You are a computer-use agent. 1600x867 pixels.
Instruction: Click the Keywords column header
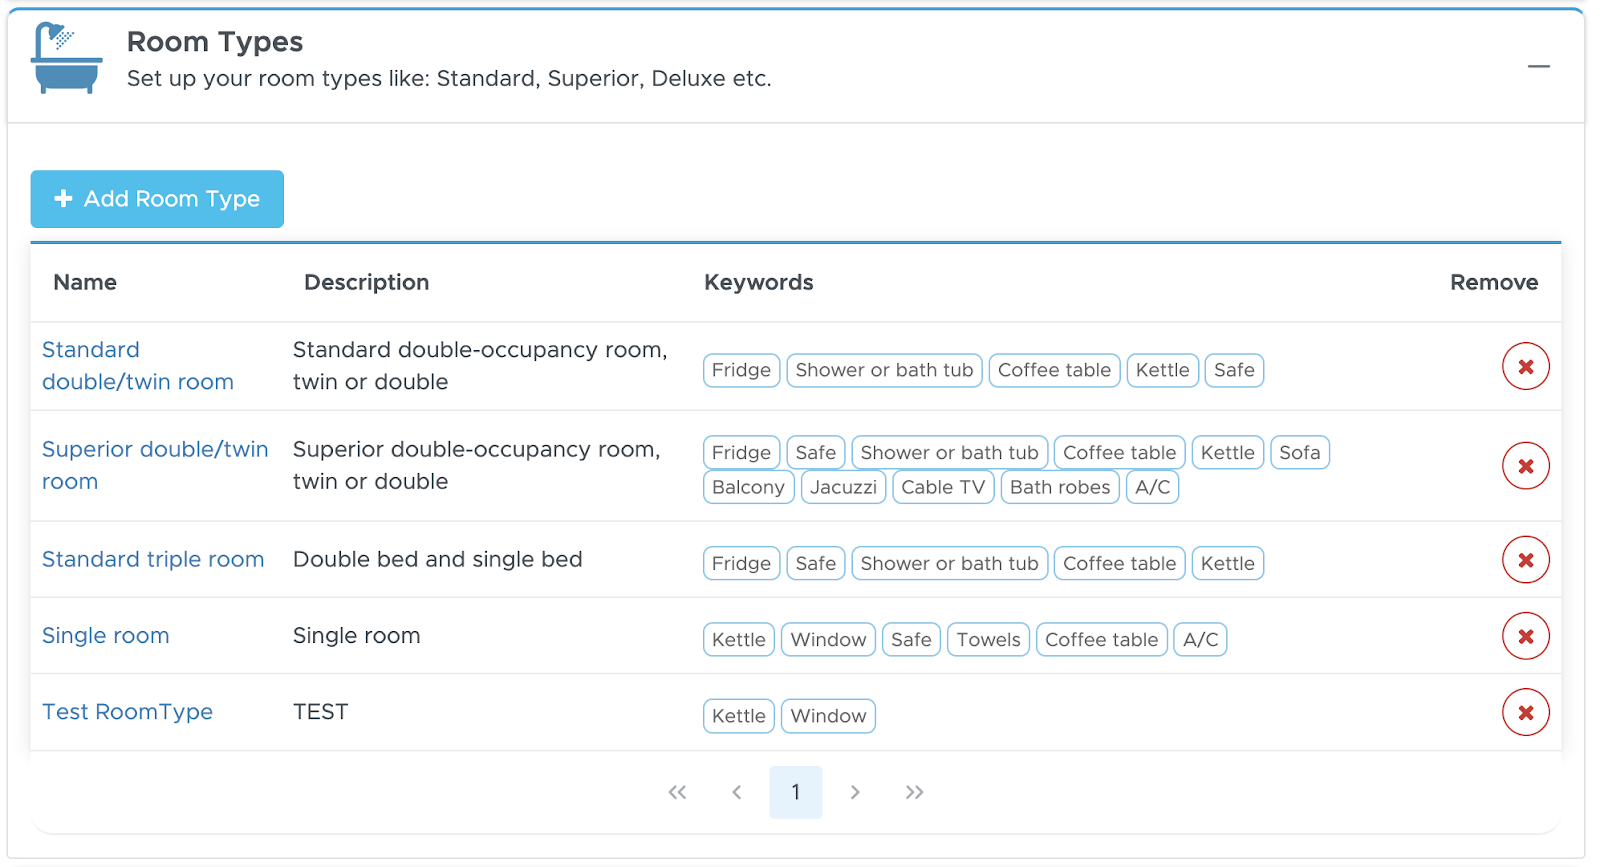pos(759,283)
